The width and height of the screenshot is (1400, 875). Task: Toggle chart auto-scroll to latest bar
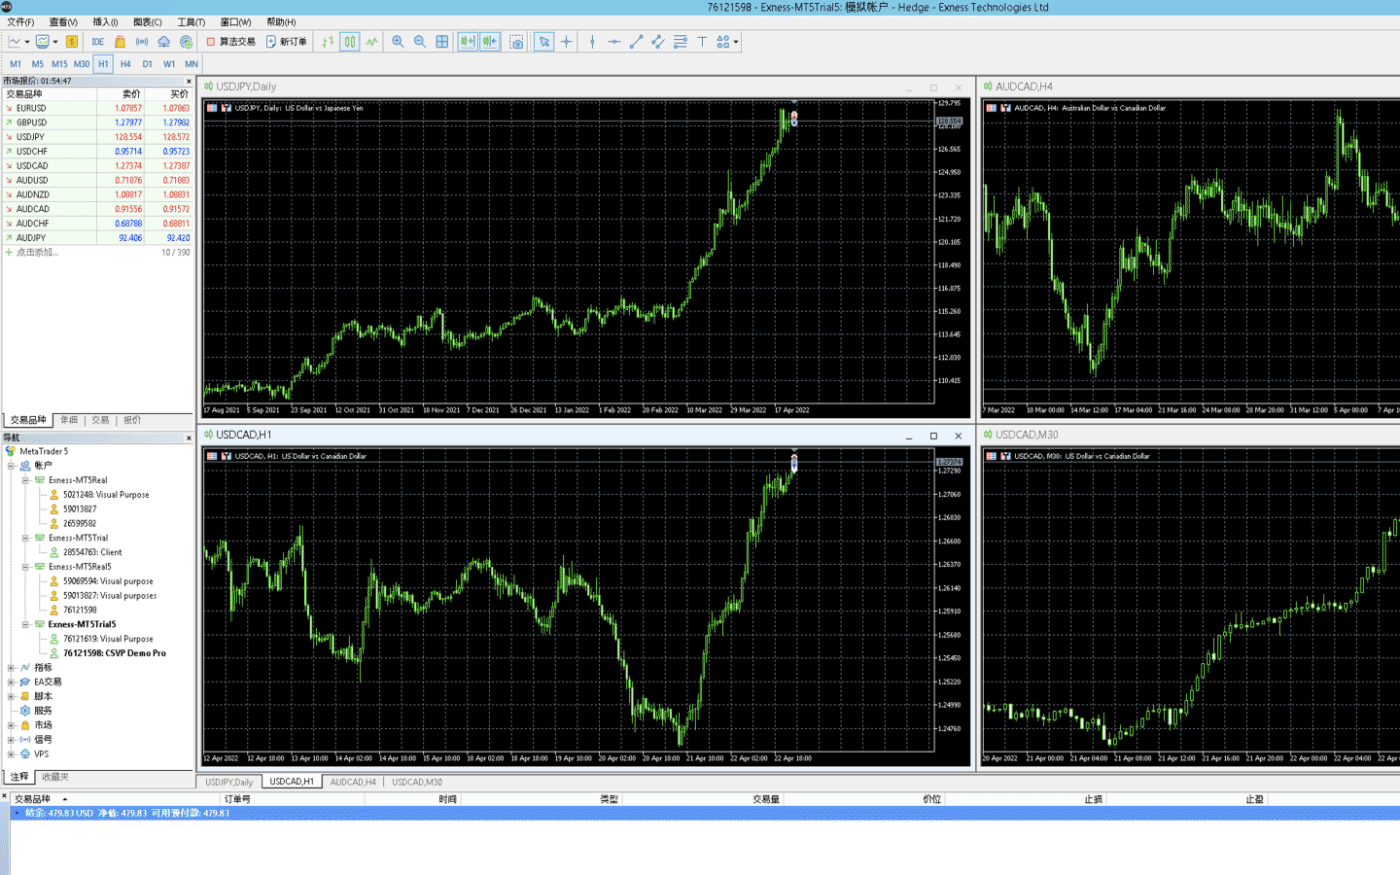[467, 42]
